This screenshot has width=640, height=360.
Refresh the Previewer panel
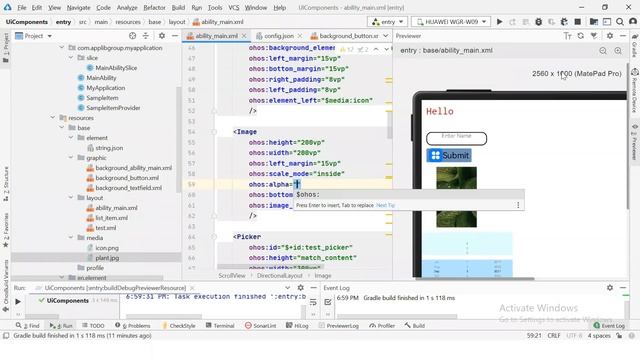[x=580, y=36]
